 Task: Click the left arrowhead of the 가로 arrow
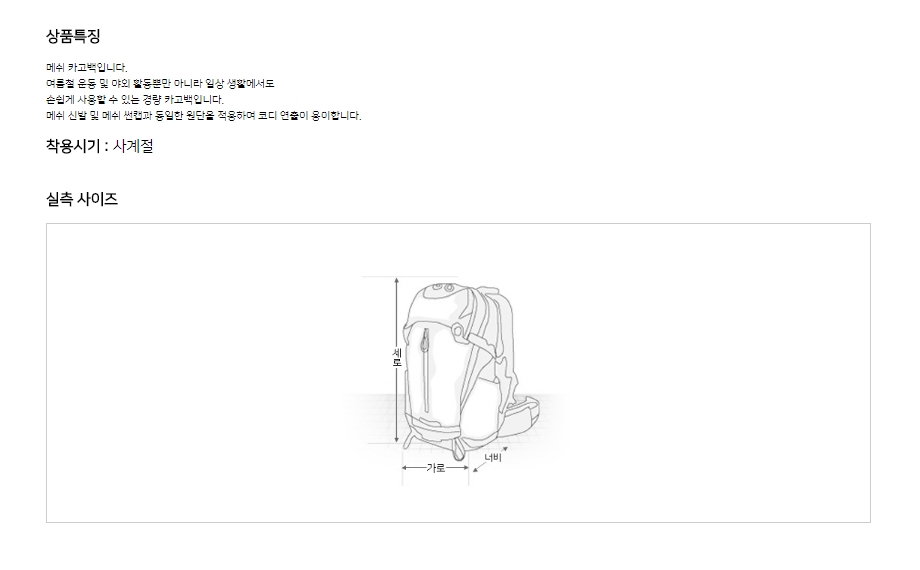coord(406,468)
